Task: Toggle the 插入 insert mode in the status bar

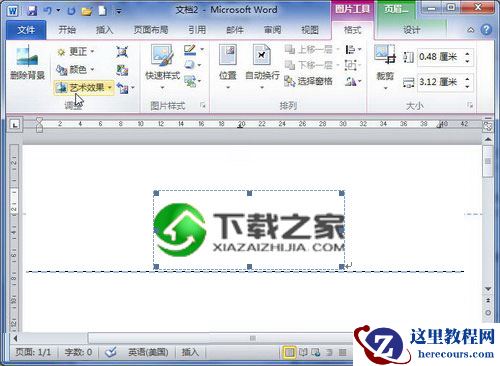Action: click(x=190, y=352)
